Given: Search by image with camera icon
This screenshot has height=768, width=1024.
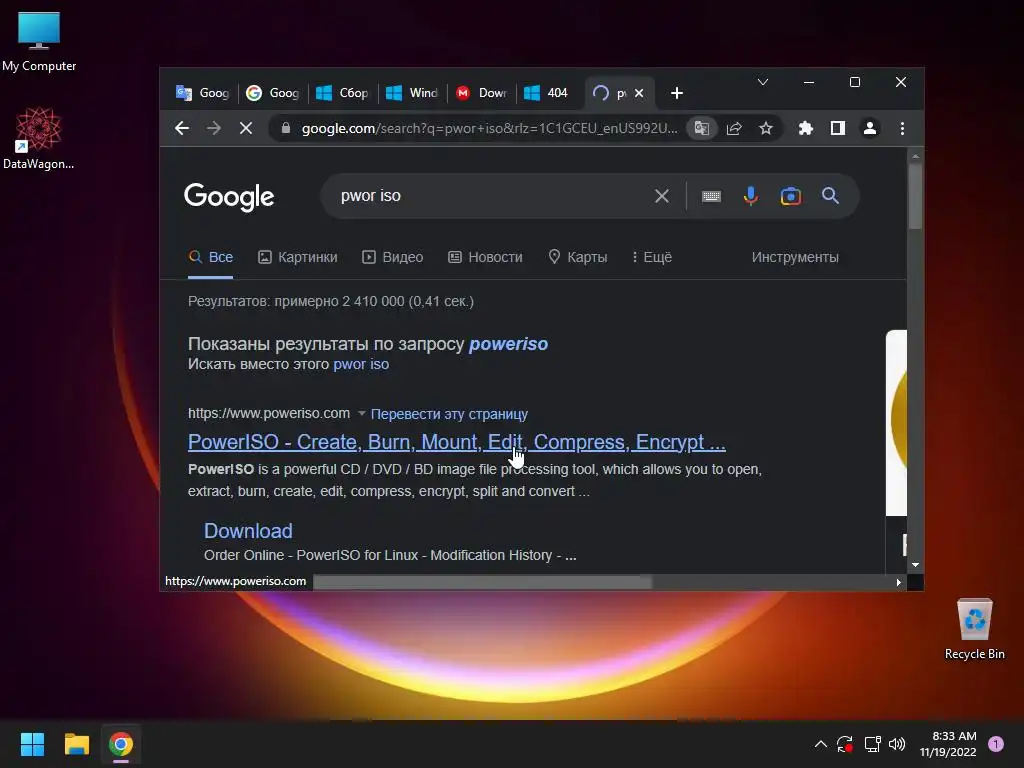Looking at the screenshot, I should (790, 196).
